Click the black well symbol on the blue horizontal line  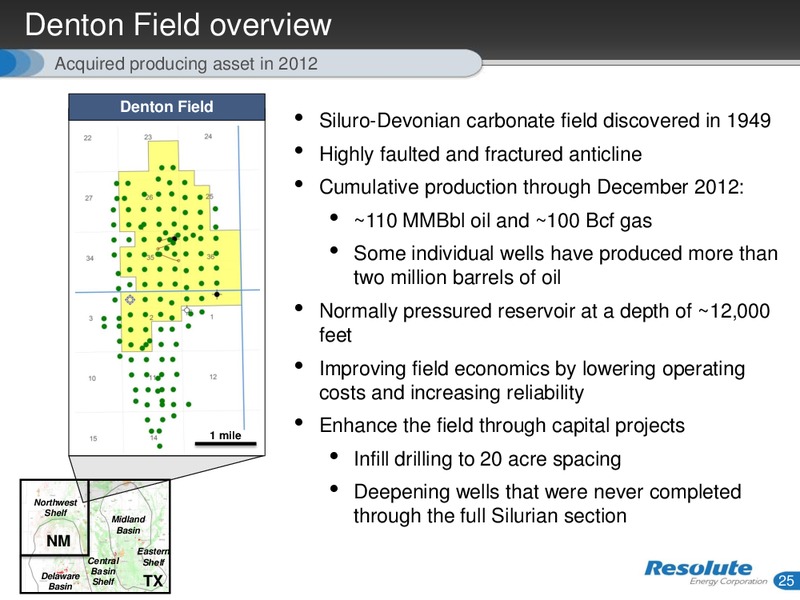click(x=217, y=294)
